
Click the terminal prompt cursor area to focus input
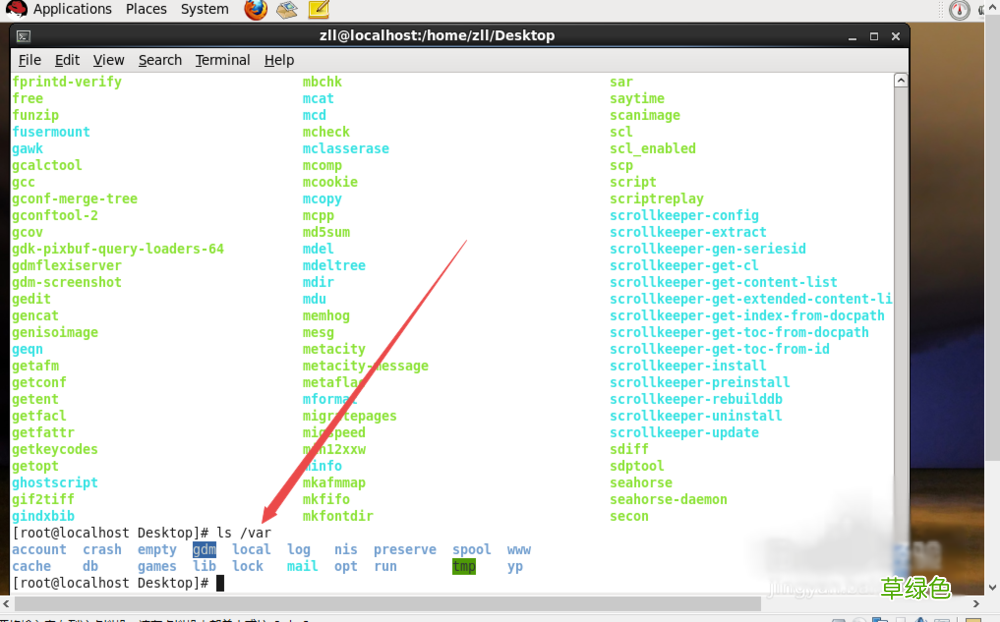click(x=219, y=582)
